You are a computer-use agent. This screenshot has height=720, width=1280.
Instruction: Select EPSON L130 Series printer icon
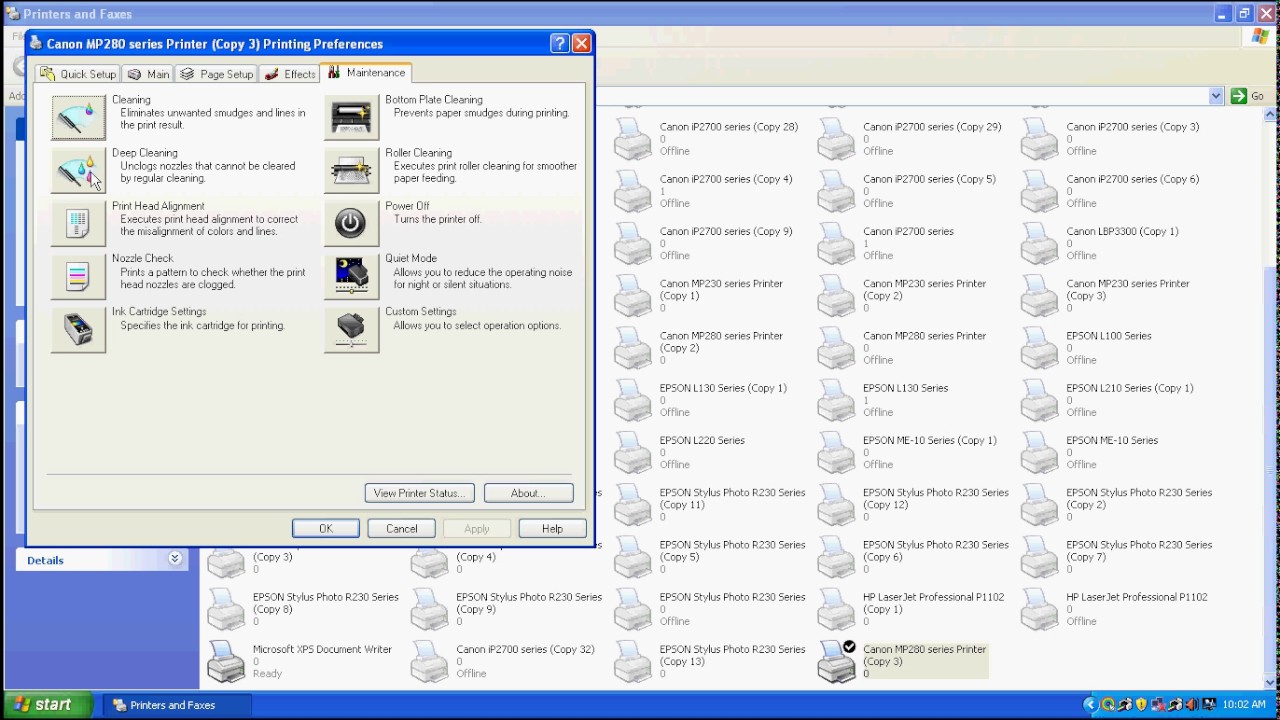[837, 400]
